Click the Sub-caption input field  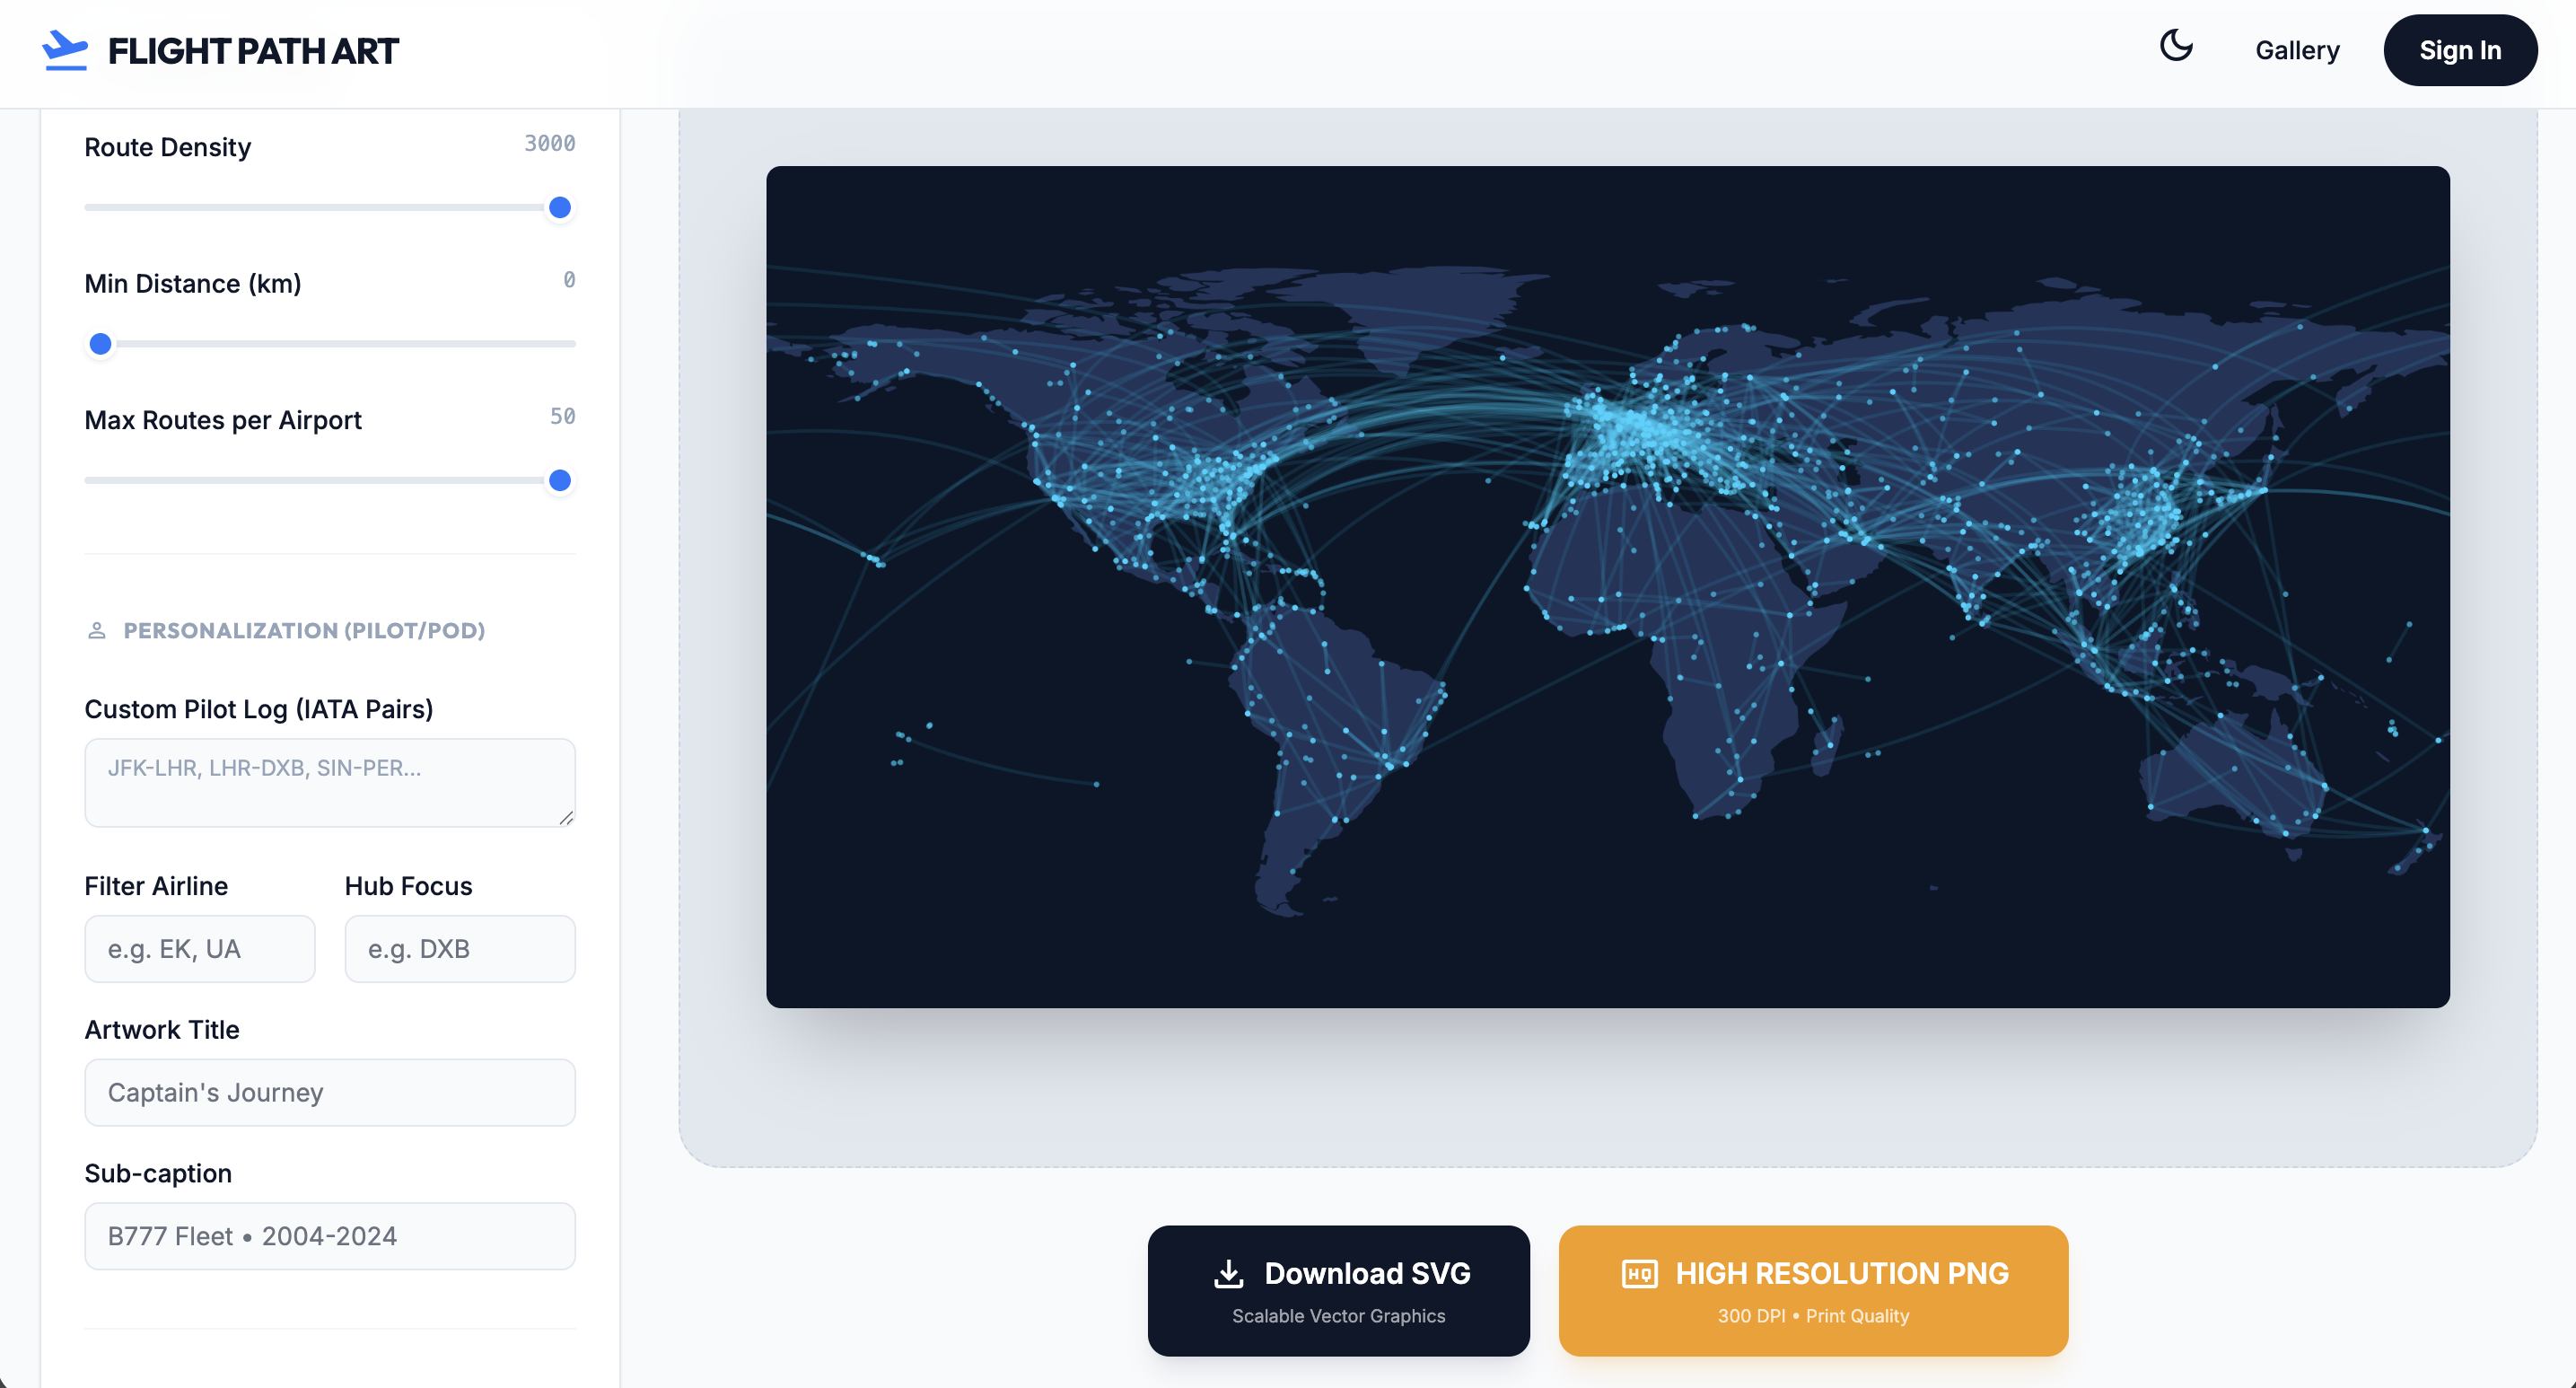tap(330, 1237)
